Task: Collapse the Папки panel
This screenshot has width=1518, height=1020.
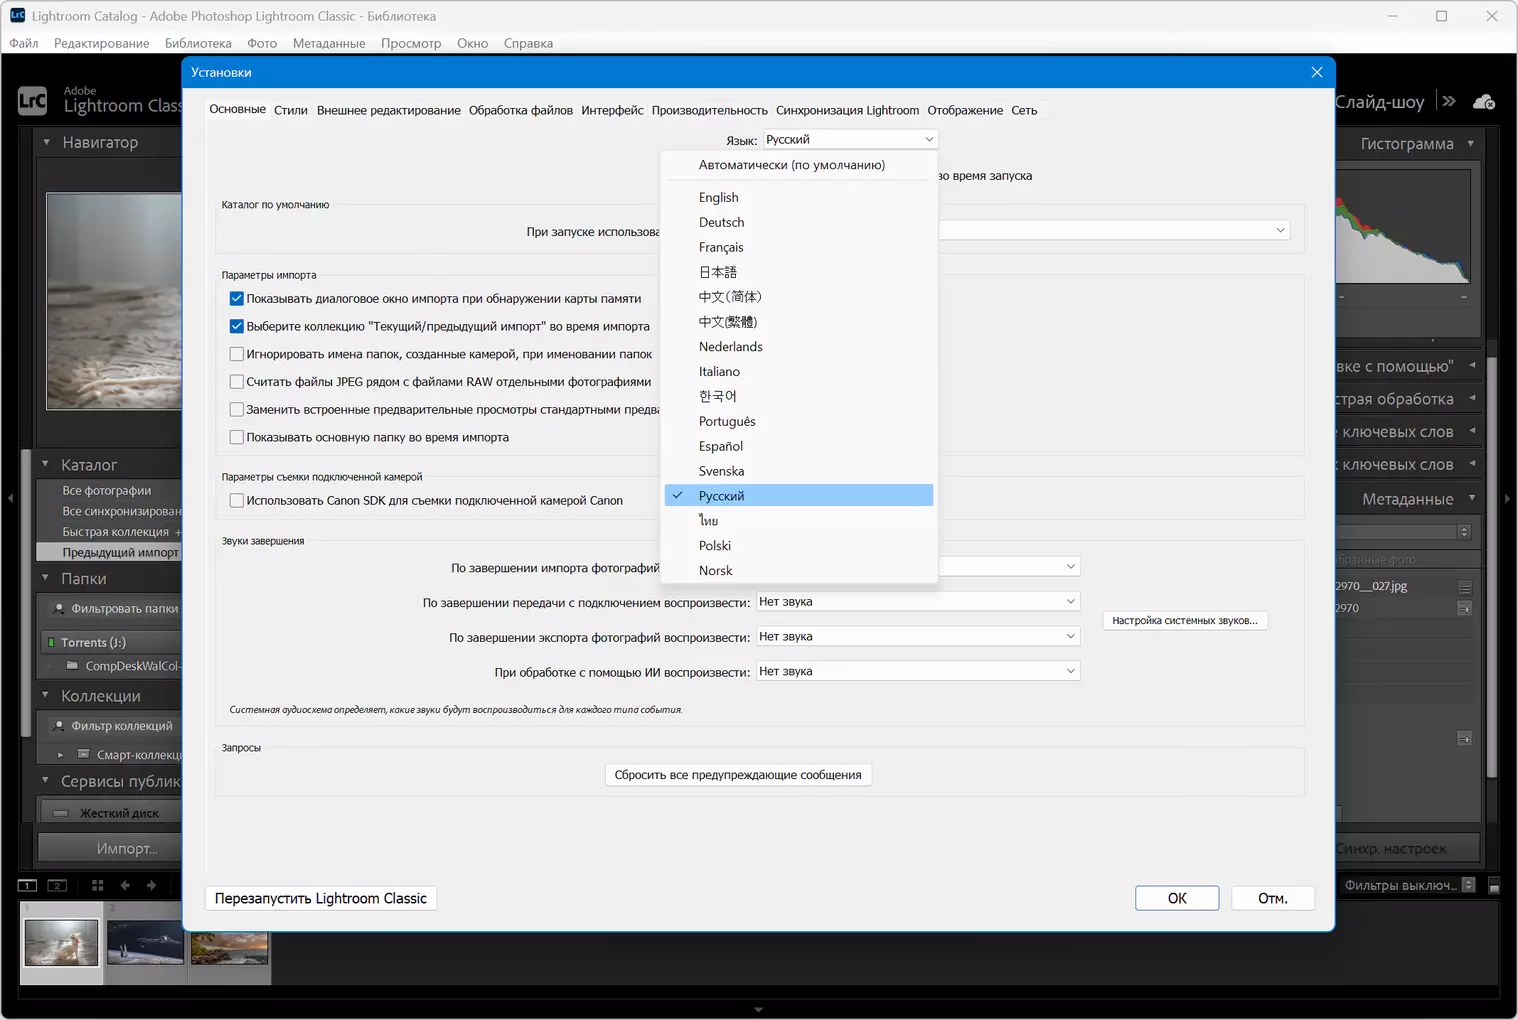Action: (45, 578)
